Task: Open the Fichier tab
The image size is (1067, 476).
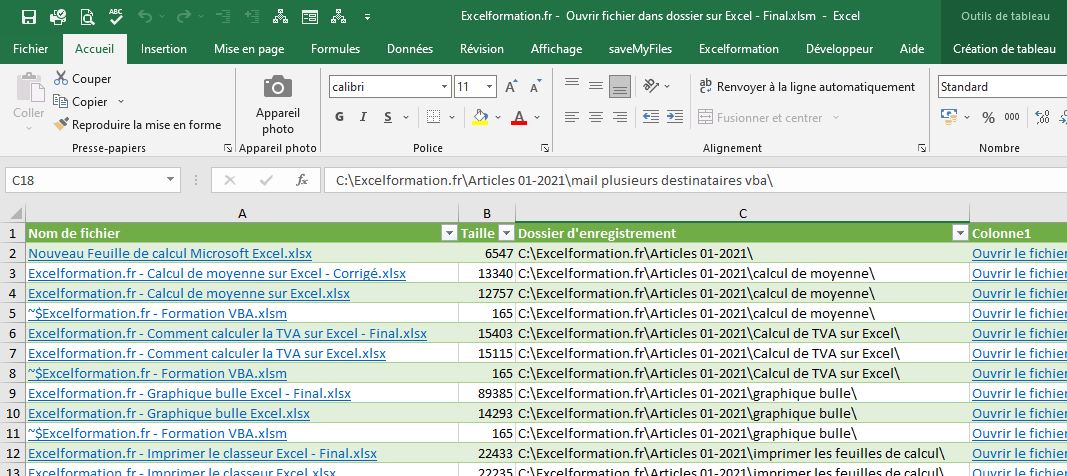Action: 31,49
